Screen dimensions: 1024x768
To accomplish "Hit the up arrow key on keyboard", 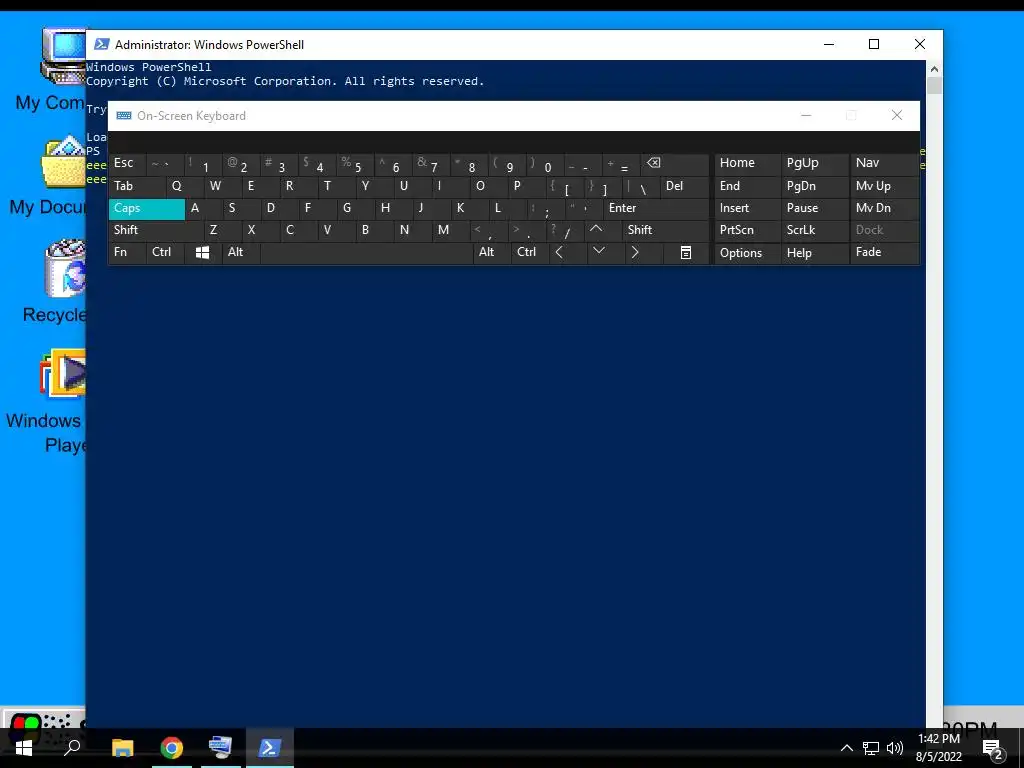I will tap(596, 230).
